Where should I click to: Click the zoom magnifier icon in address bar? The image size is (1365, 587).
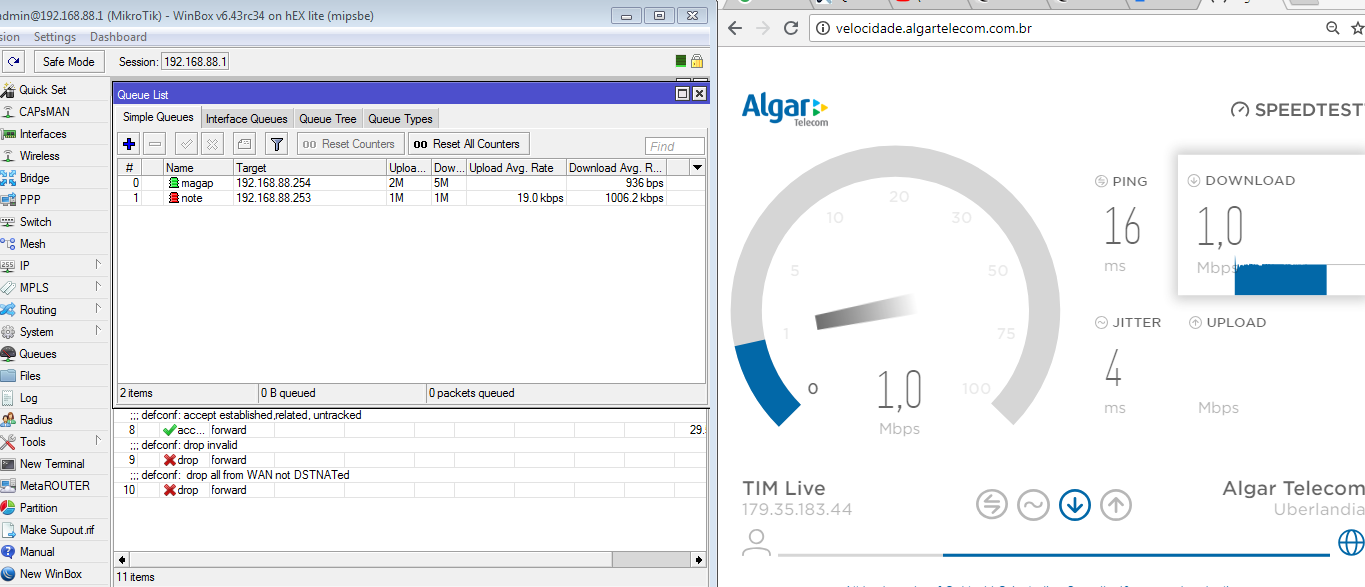pos(1333,28)
